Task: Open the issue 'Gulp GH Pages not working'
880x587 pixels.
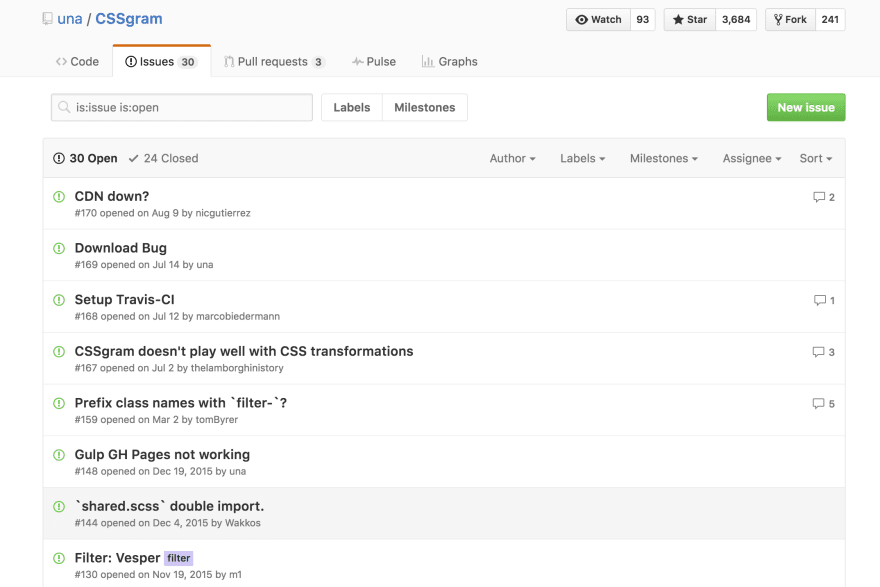Action: click(x=162, y=455)
